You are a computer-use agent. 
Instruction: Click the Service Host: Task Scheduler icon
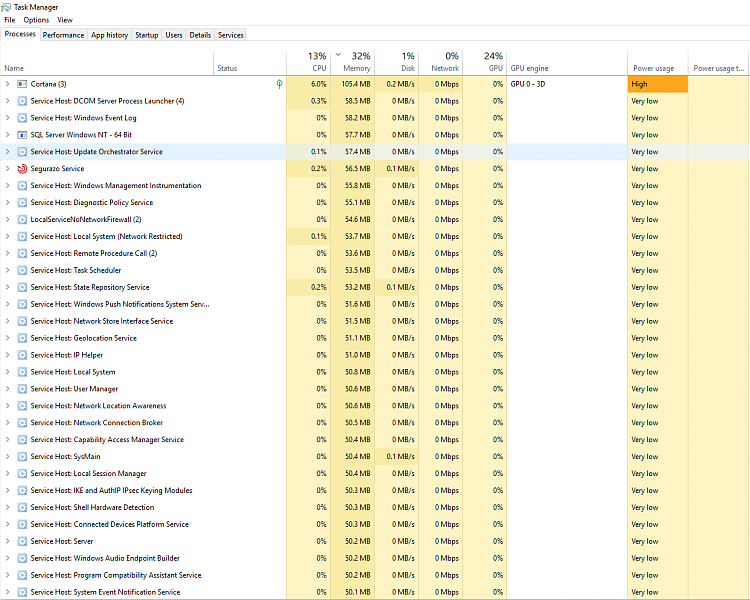(22, 270)
